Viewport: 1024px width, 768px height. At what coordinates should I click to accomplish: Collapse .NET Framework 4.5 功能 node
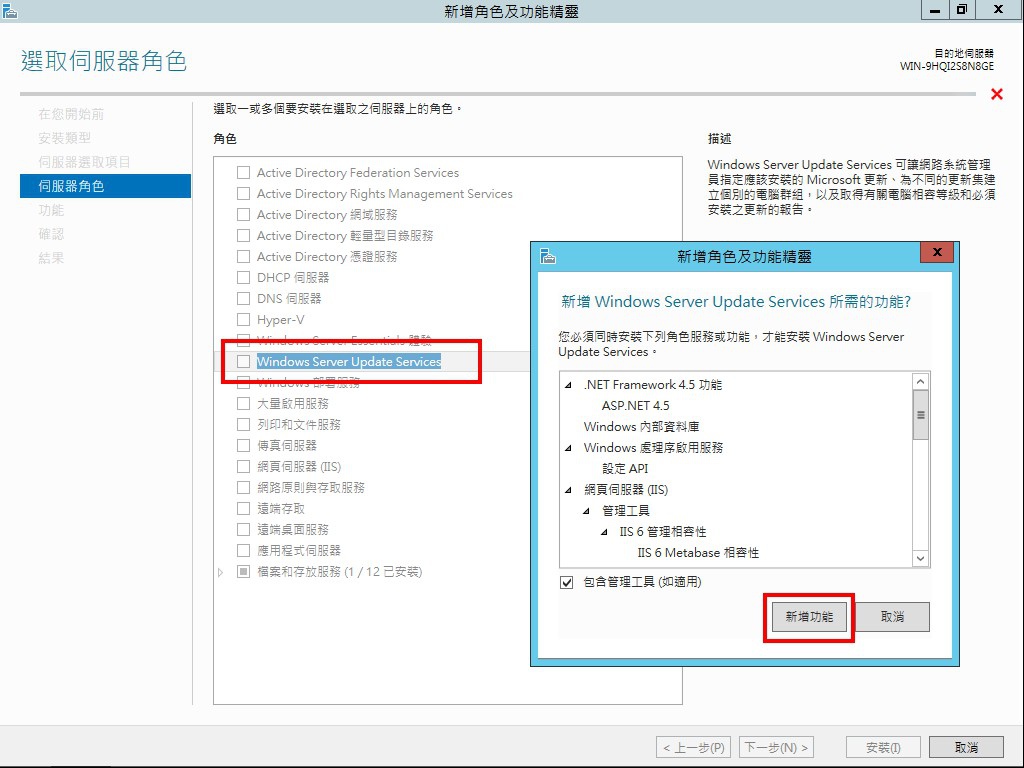568,385
